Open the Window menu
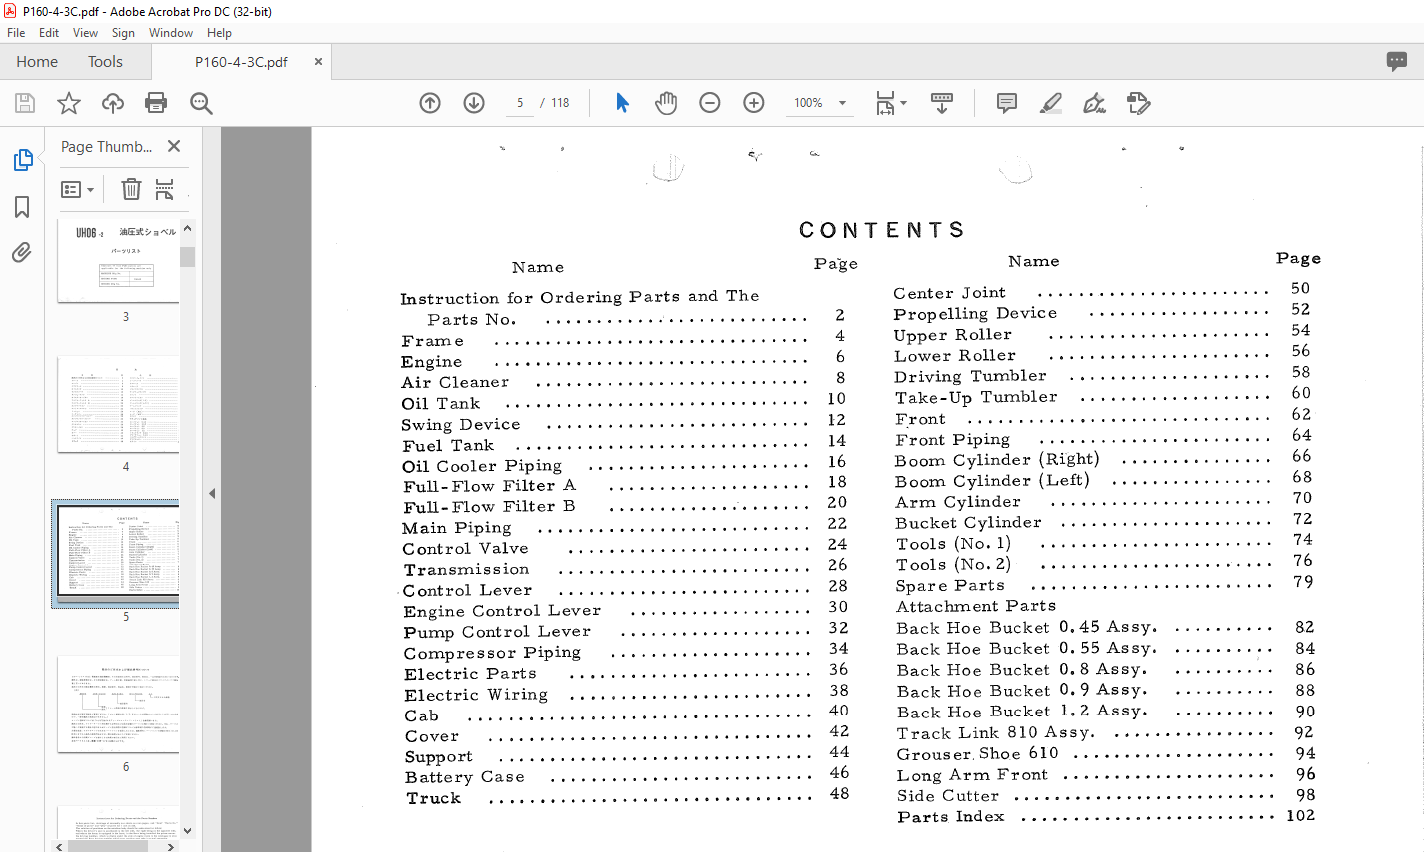Image resolution: width=1424 pixels, height=852 pixels. [171, 33]
